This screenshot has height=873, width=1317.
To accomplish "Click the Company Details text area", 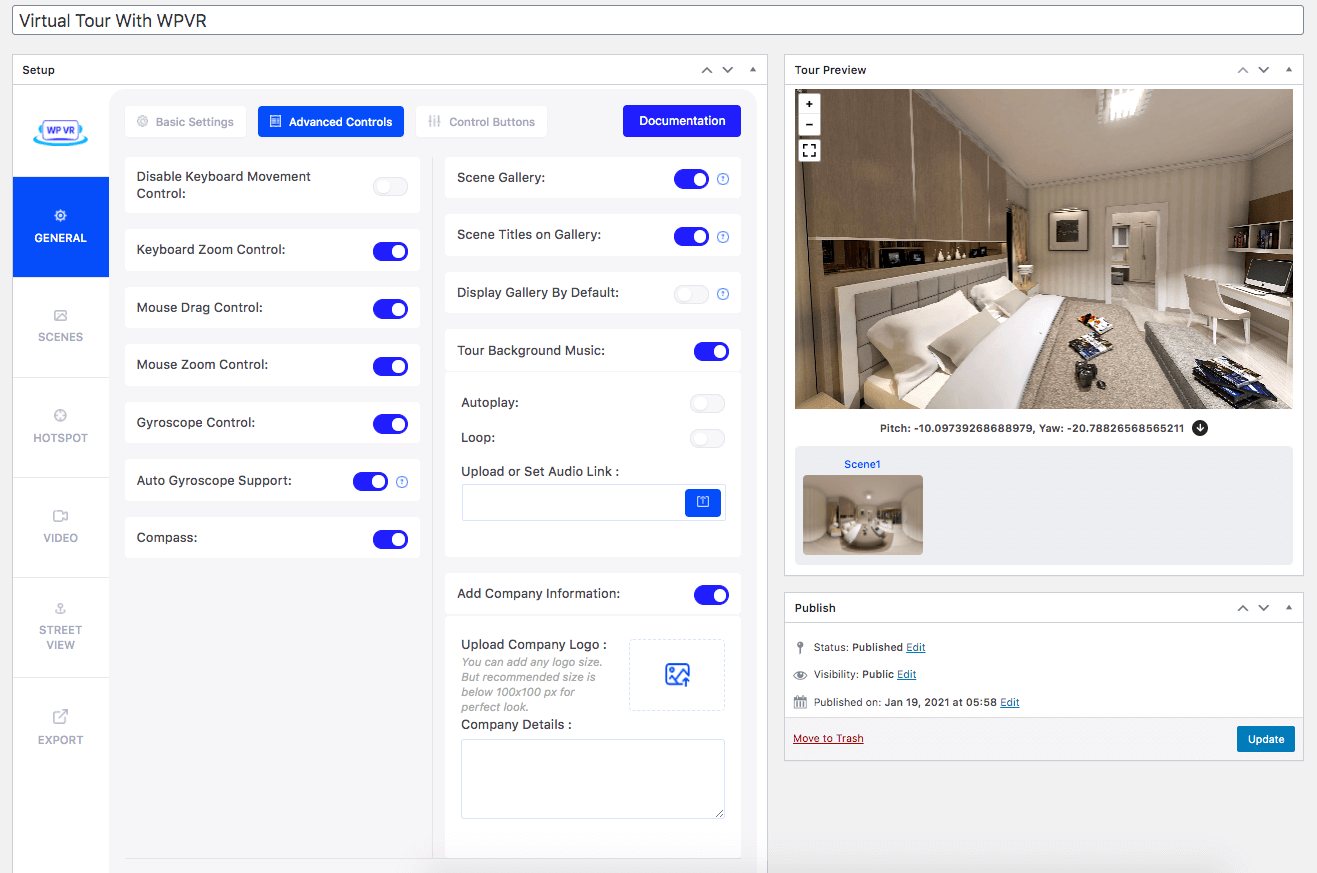I will (x=592, y=779).
